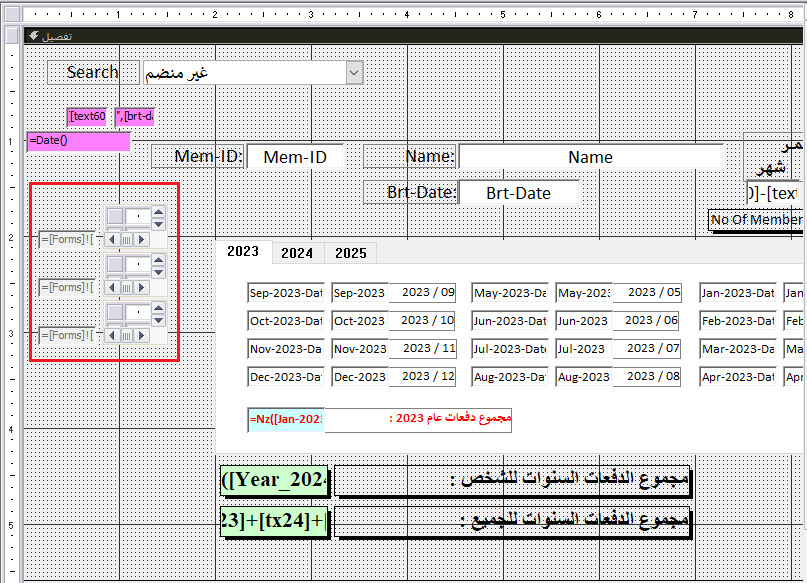Select the Search label control
Viewport: 807px width, 583px height.
(x=92, y=72)
